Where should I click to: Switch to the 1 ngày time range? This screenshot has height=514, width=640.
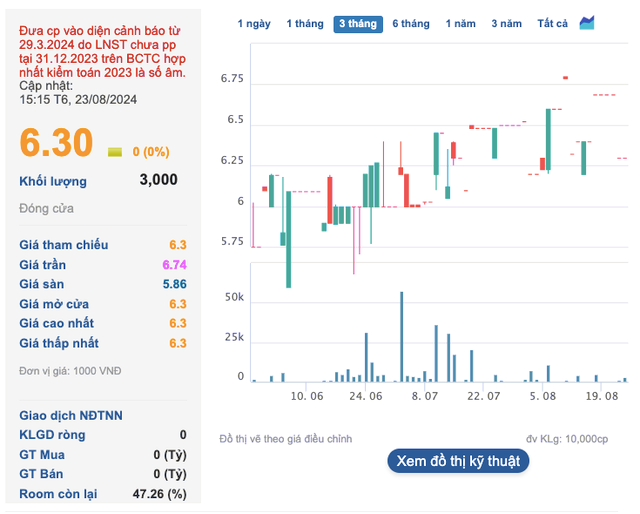pos(253,23)
